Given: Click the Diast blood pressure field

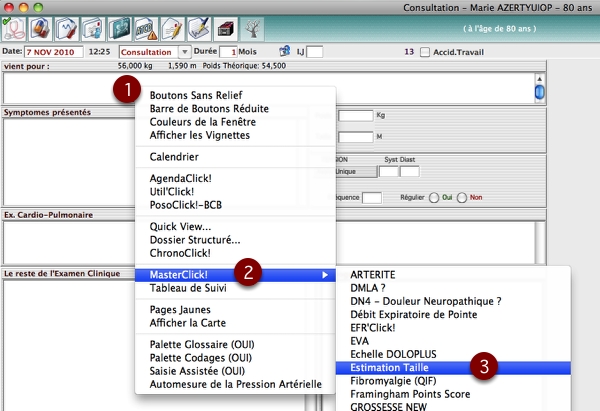Looking at the screenshot, I should click(x=409, y=171).
